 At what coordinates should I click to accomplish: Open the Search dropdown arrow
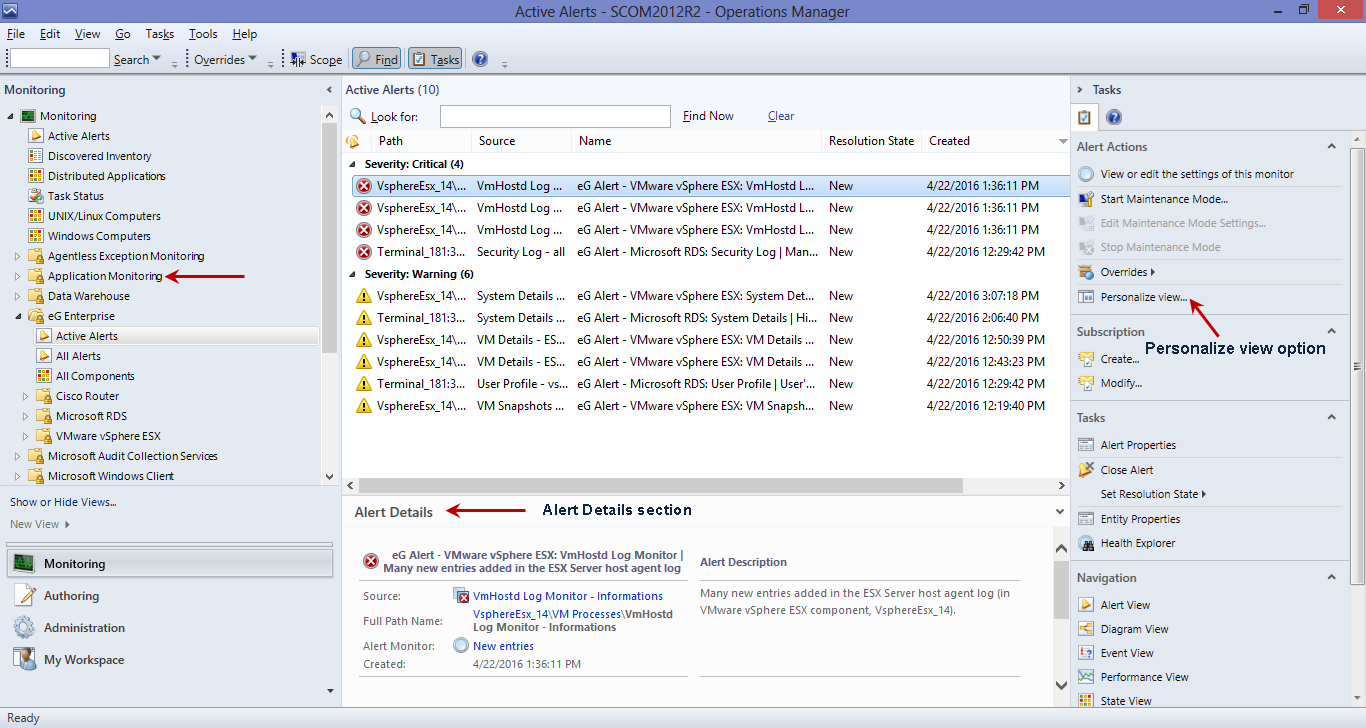coord(157,60)
